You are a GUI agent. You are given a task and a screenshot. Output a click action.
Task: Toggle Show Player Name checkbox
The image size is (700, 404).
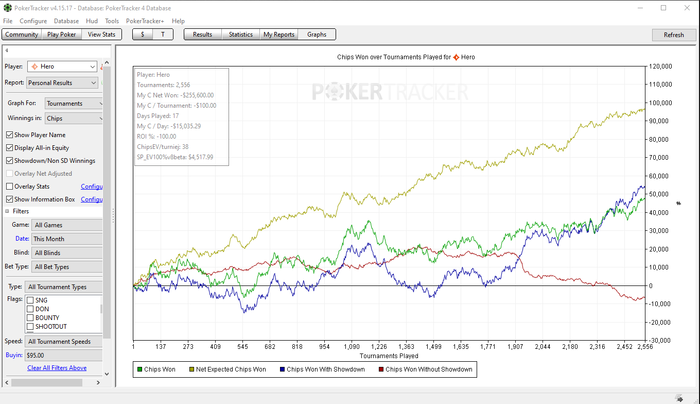[9, 135]
